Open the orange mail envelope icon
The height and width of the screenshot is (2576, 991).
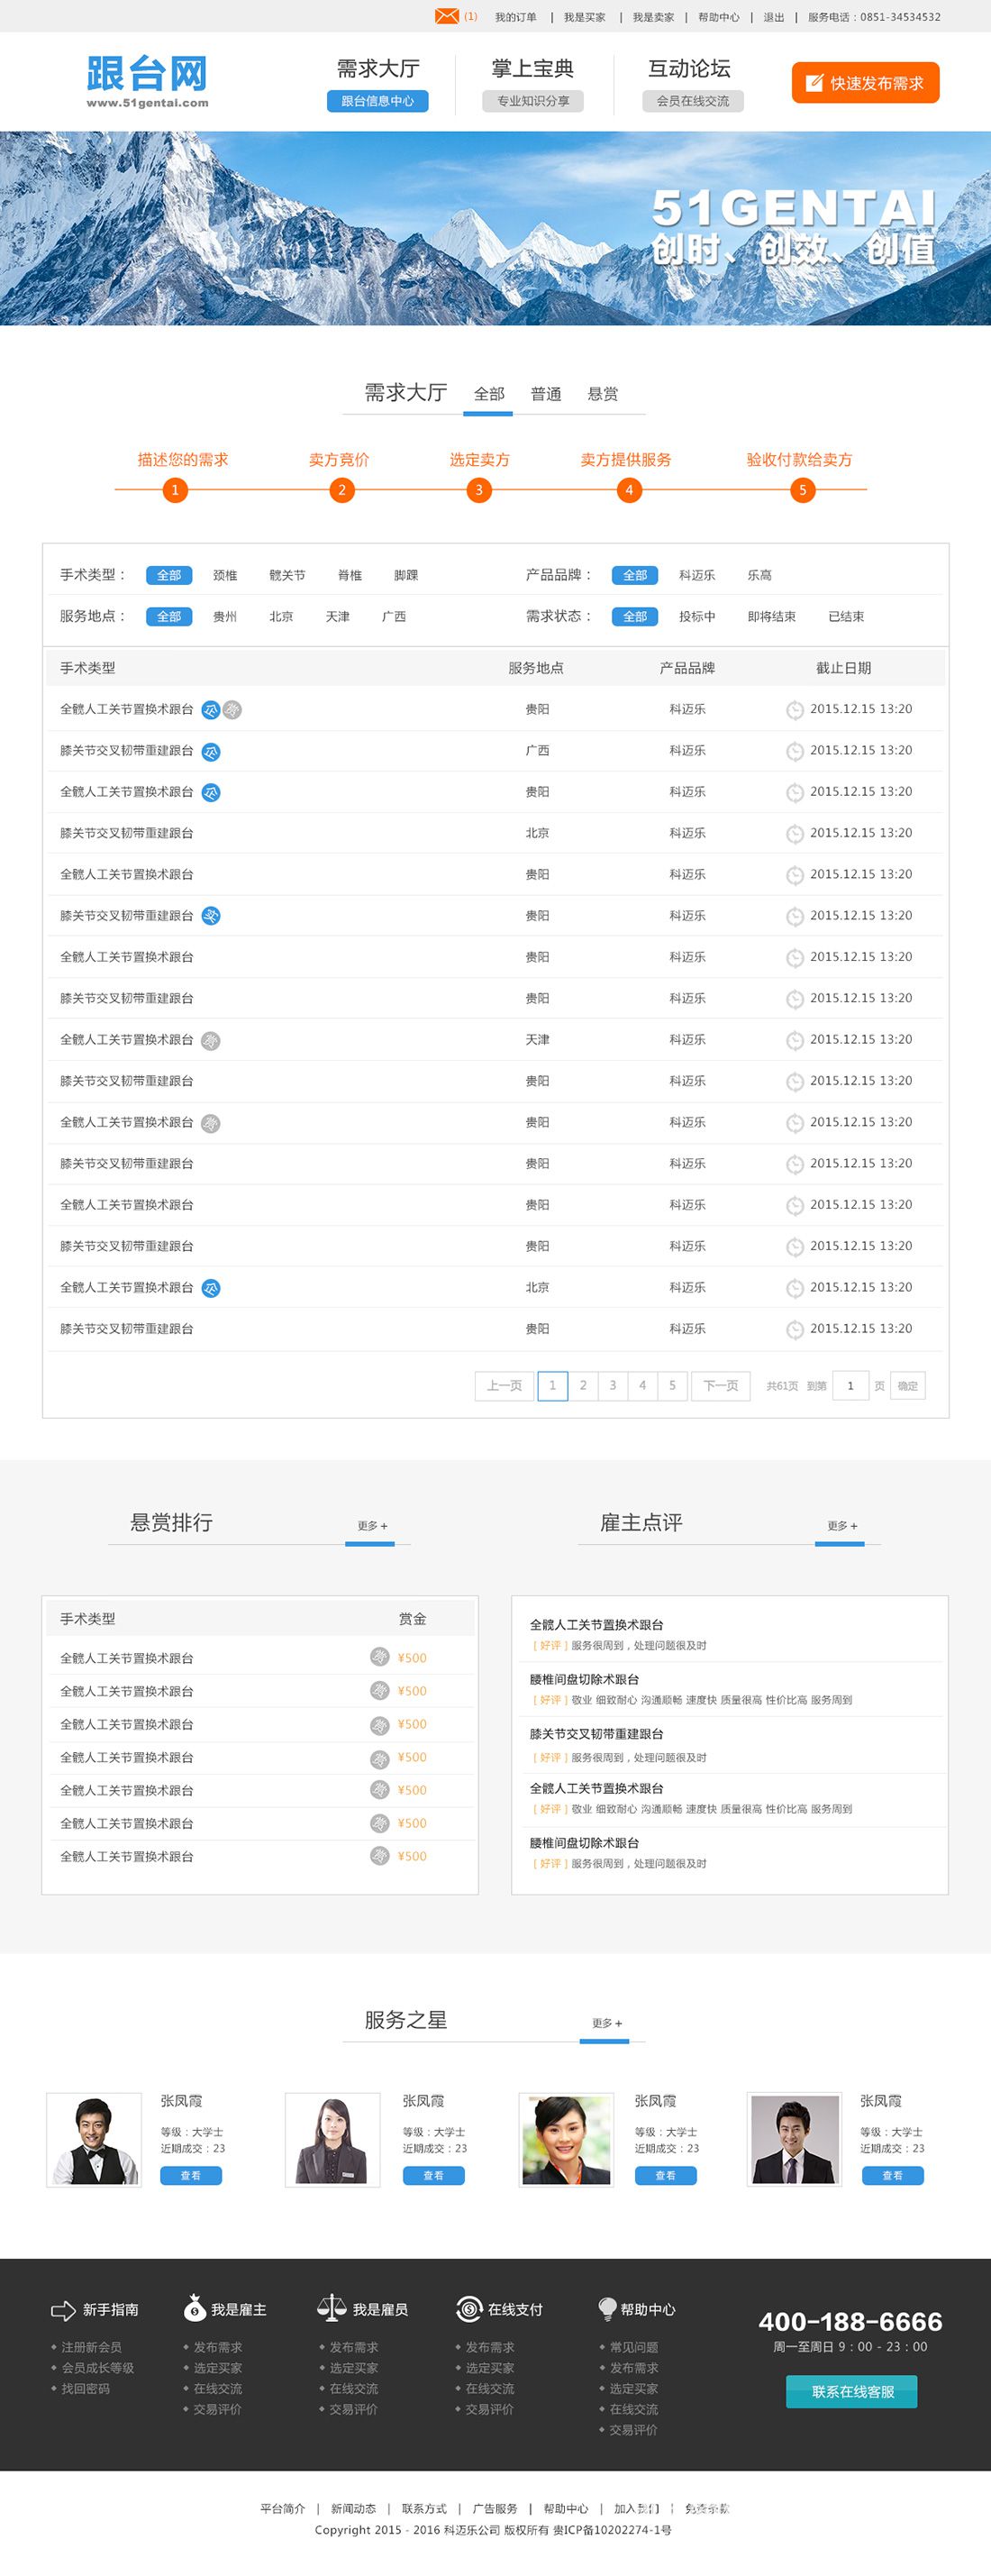coord(447,16)
